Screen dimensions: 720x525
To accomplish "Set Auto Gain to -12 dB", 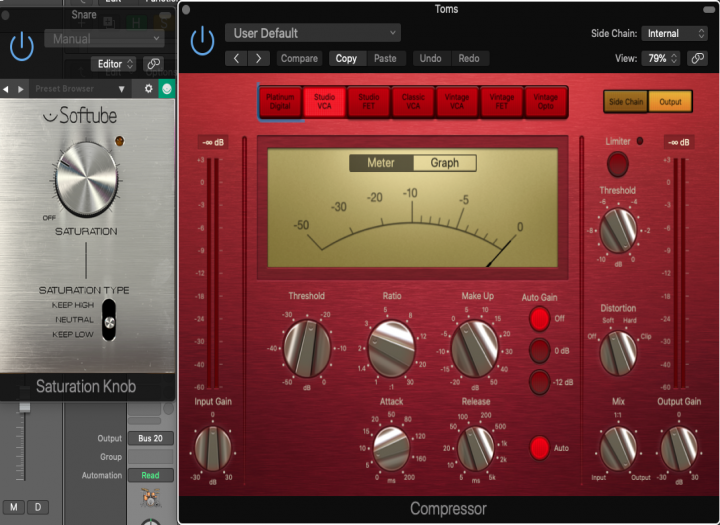I will [539, 382].
